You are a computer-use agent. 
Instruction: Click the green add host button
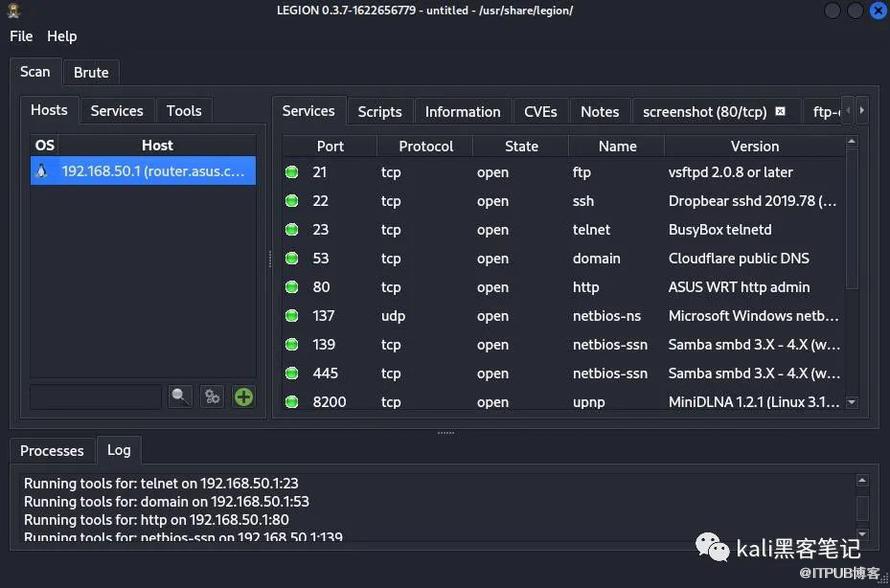(243, 397)
